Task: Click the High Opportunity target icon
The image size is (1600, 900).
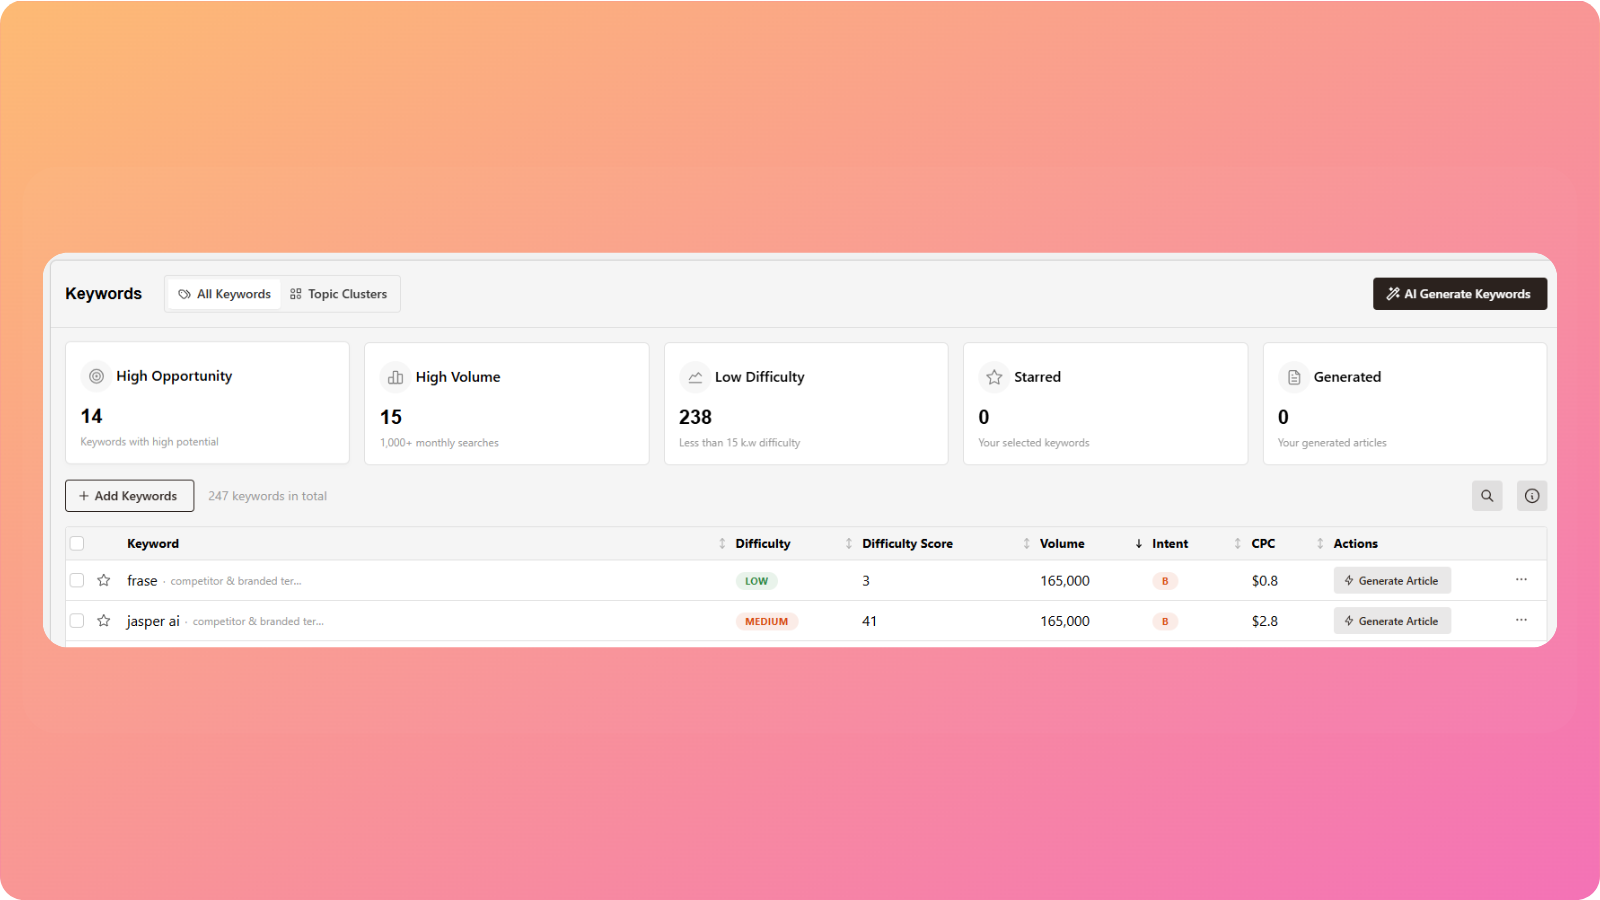Action: 97,376
